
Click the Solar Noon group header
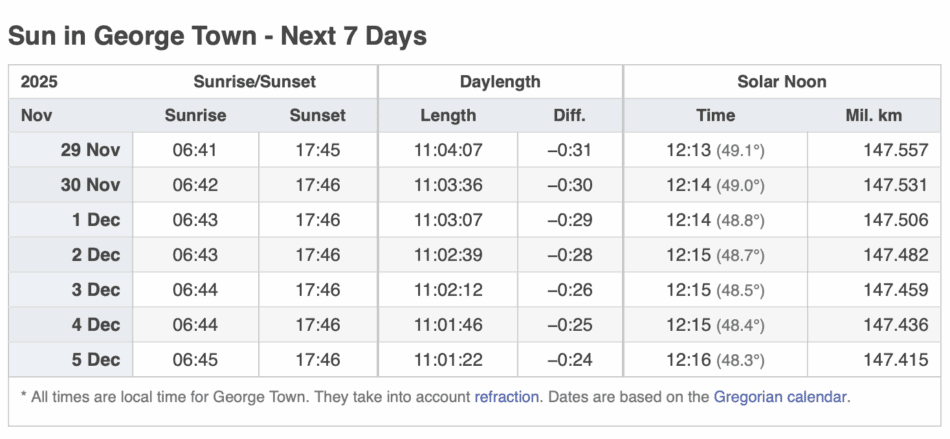click(x=782, y=82)
